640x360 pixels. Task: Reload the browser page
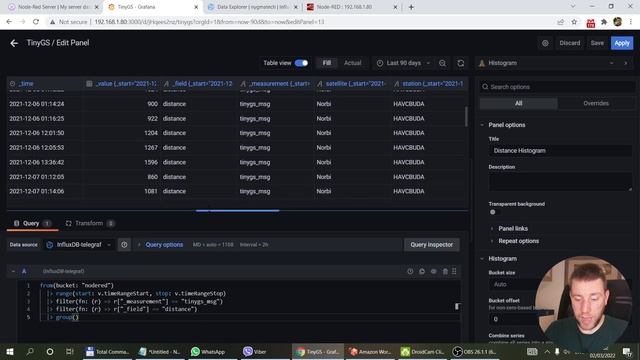click(36, 22)
